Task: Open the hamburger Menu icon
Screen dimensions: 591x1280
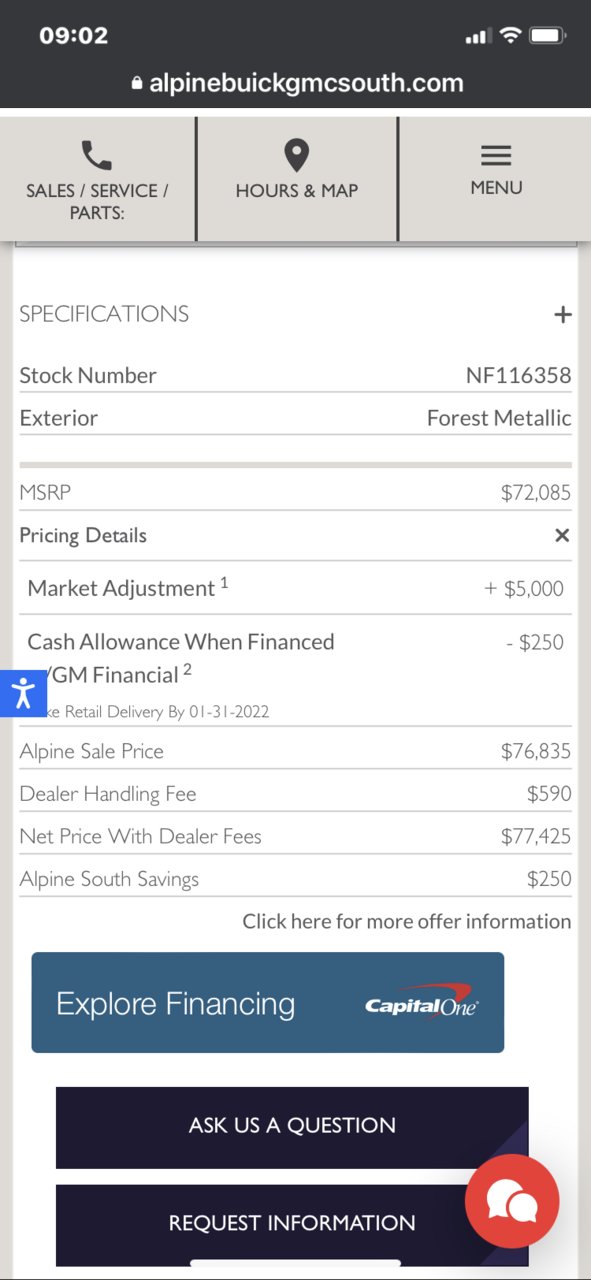Action: click(496, 156)
